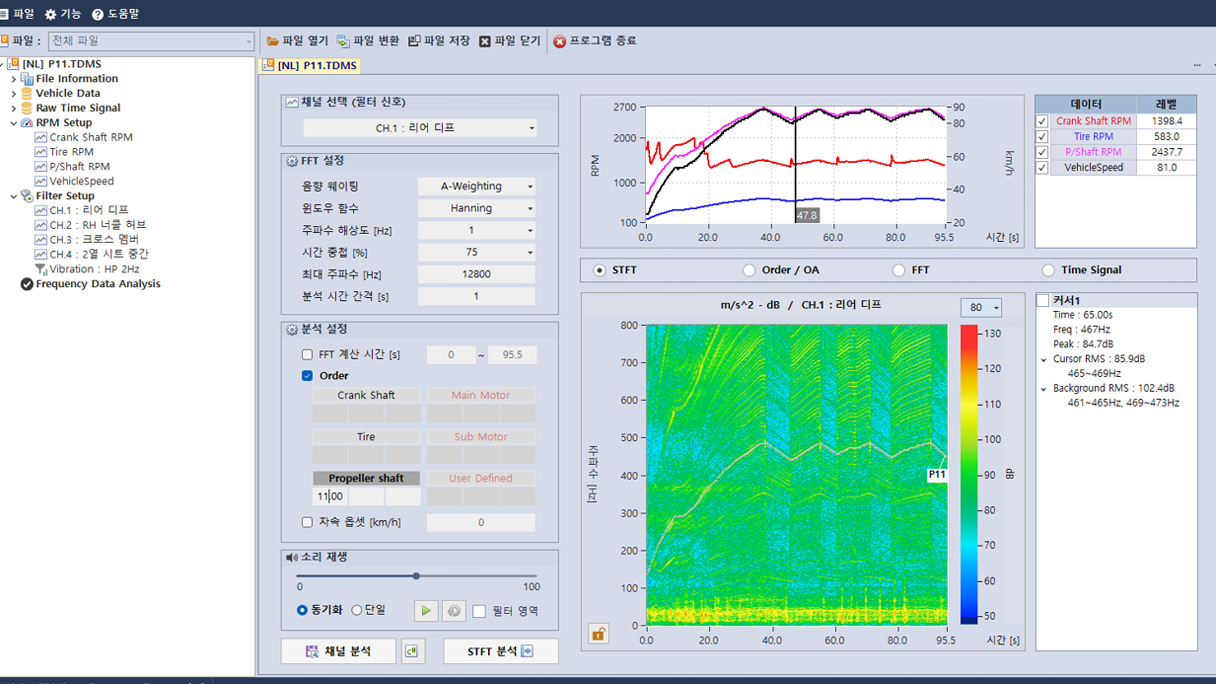This screenshot has height=684, width=1216.
Task: Click the small green C# icon button
Action: 411,651
